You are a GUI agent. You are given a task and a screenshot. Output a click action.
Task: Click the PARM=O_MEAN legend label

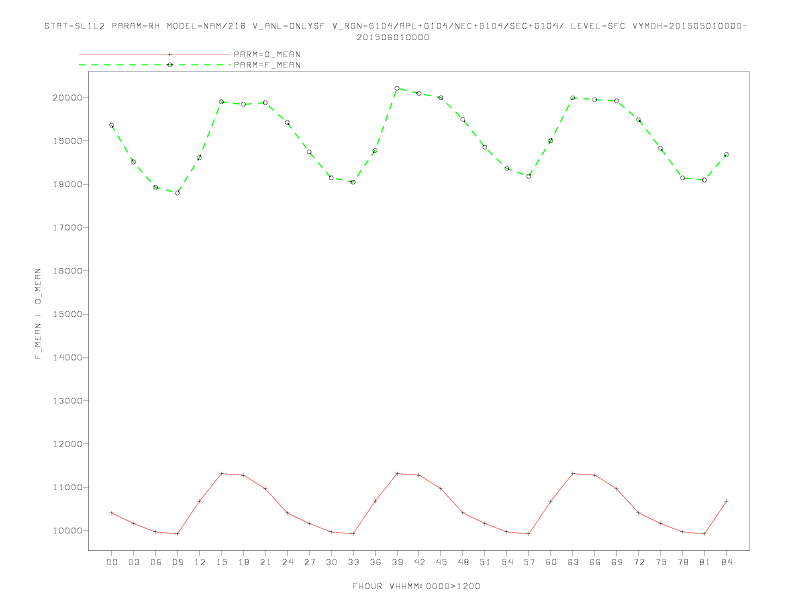267,54
